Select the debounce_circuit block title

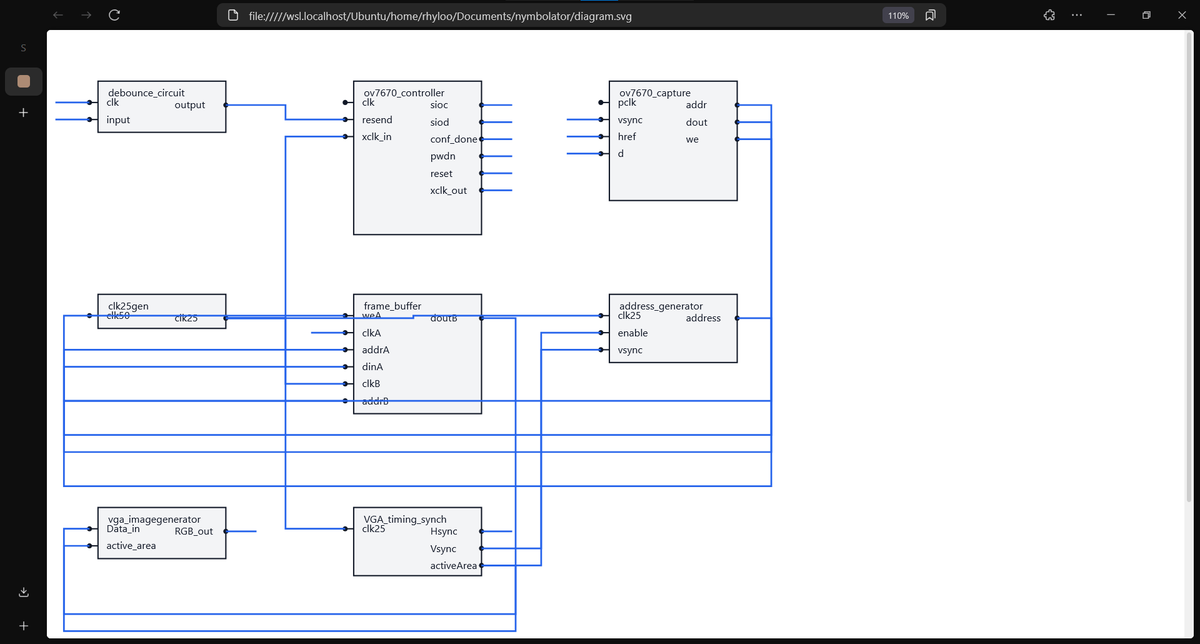pos(146,93)
